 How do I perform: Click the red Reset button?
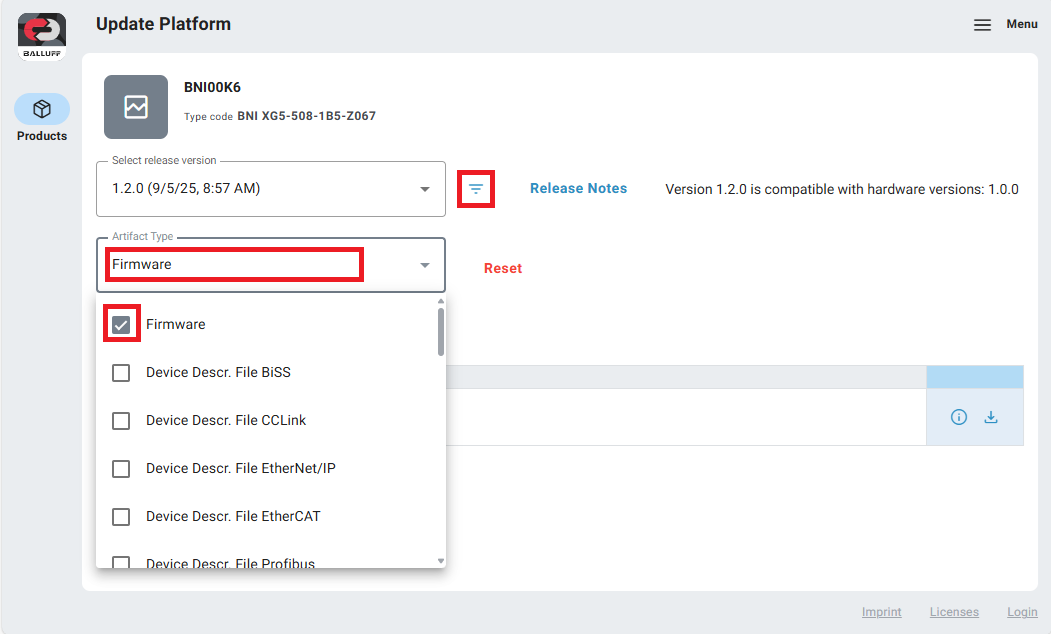point(503,268)
